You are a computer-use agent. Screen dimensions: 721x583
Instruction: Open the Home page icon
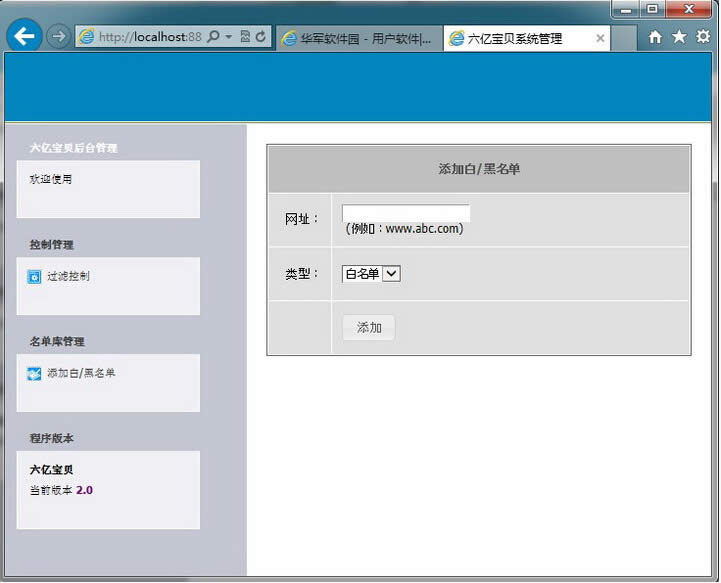point(655,37)
